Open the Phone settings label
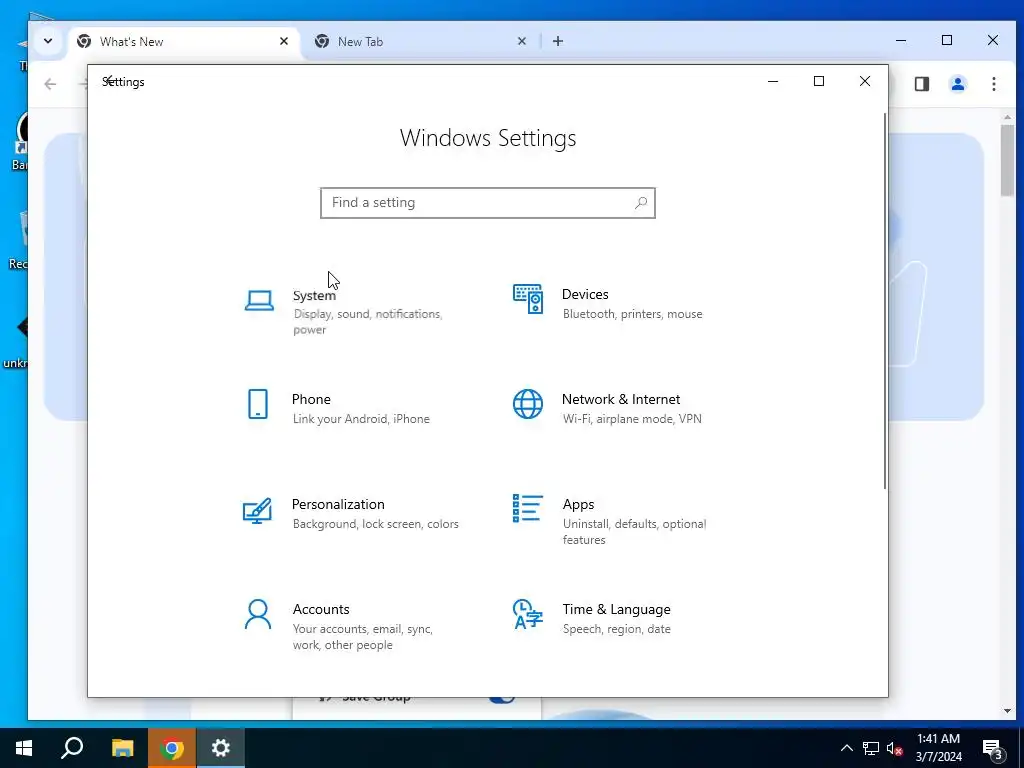 click(x=311, y=399)
